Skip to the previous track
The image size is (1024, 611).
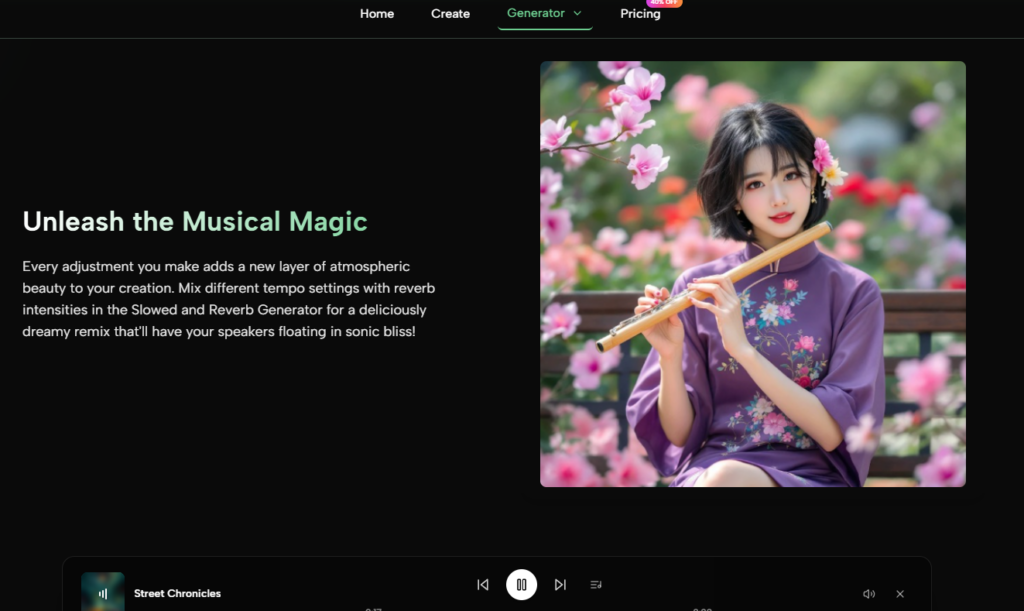tap(483, 585)
